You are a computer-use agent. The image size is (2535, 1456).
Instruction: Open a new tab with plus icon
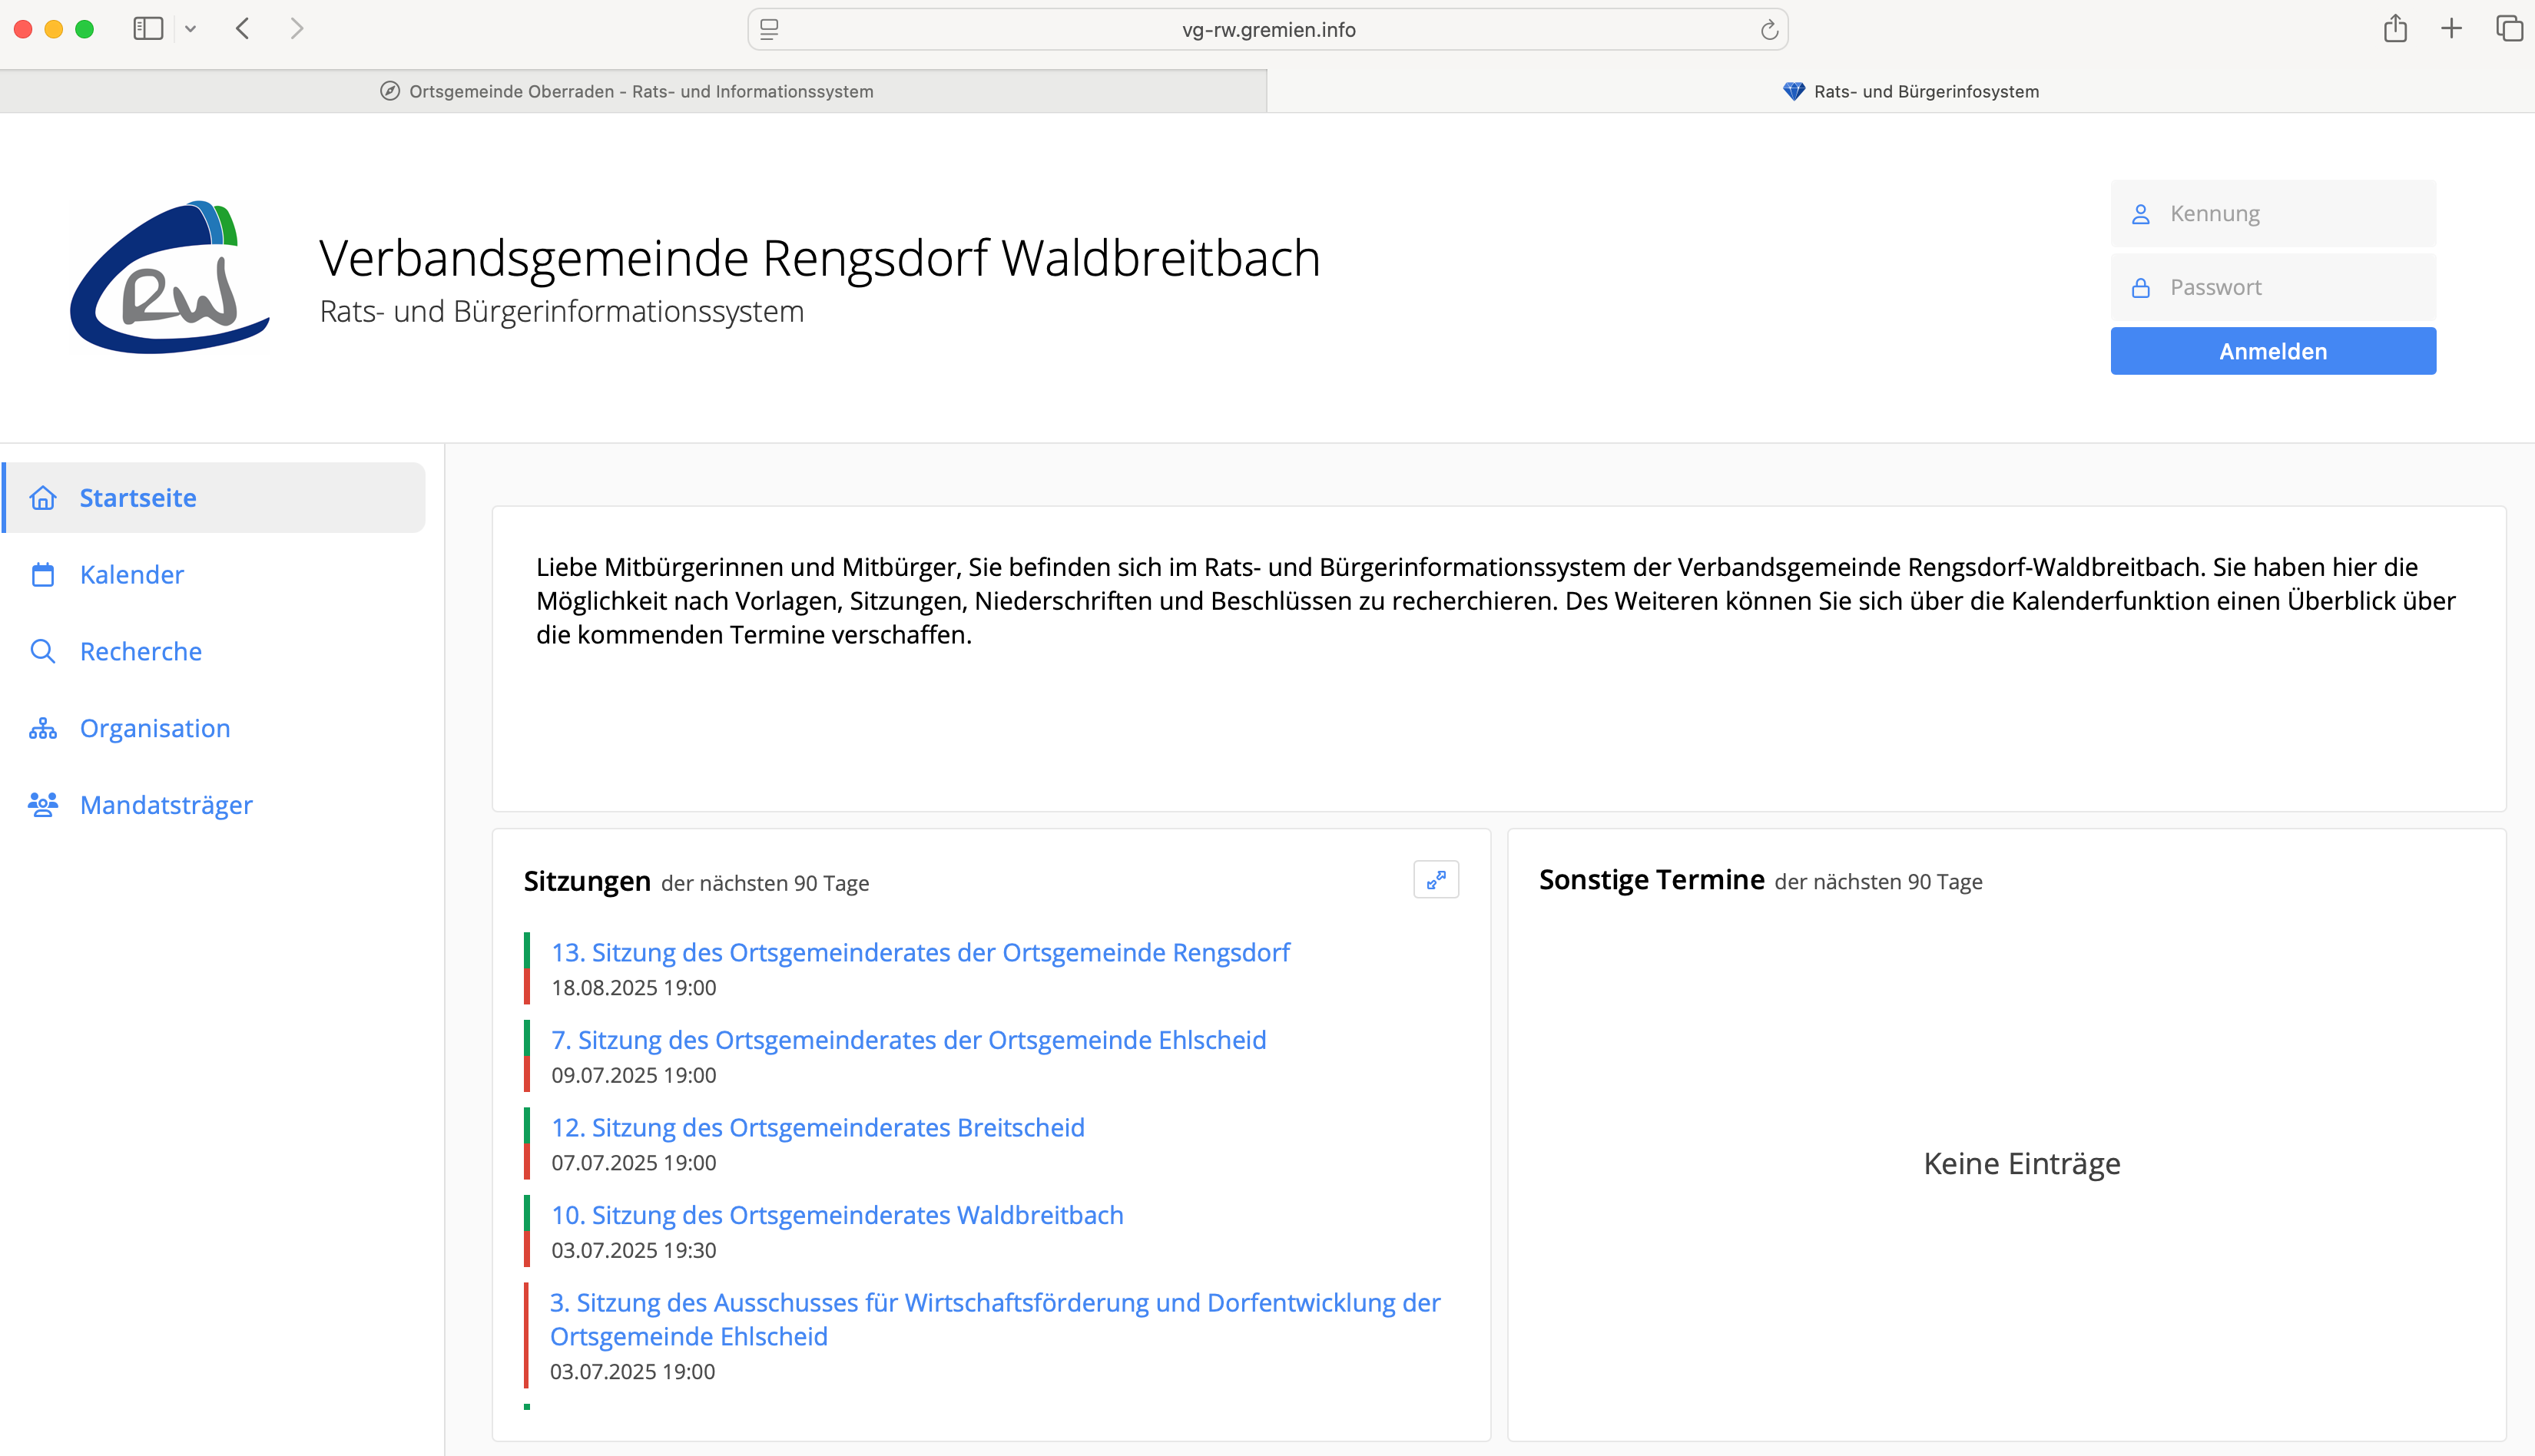coord(2451,29)
